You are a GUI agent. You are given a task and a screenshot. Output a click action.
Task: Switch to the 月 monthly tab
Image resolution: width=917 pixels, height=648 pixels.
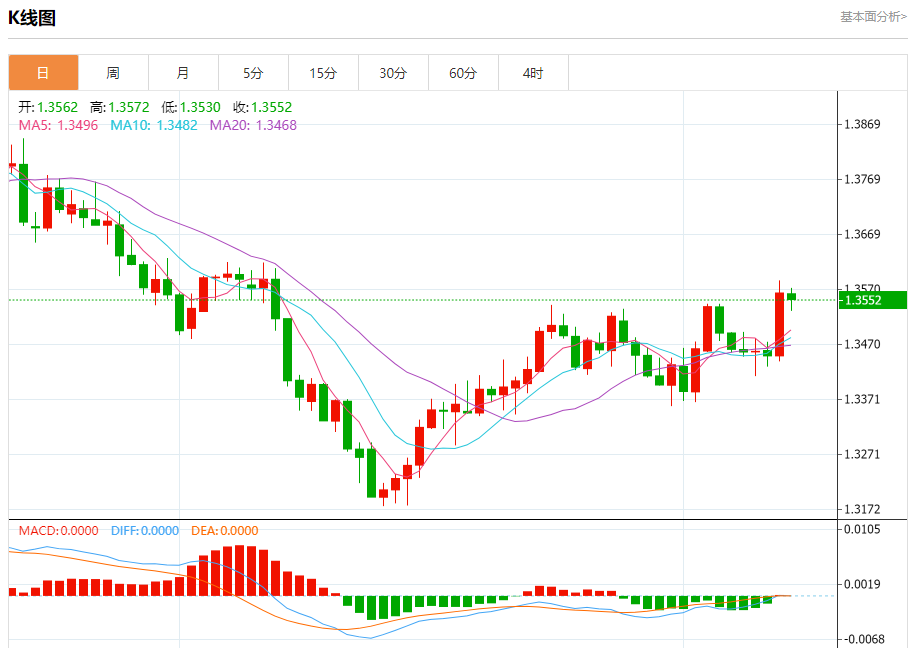click(184, 73)
